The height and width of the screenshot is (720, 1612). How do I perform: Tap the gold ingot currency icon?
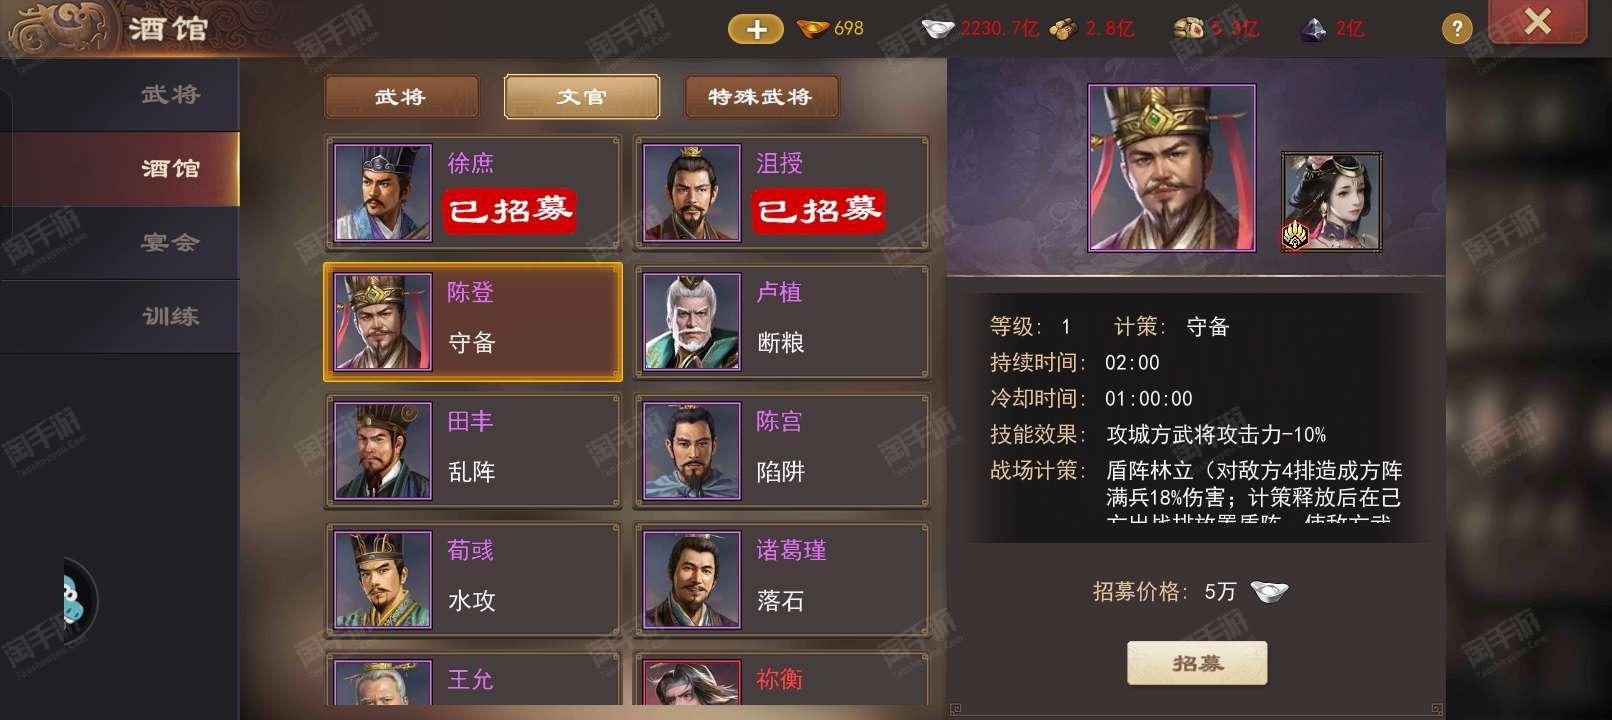coord(813,28)
